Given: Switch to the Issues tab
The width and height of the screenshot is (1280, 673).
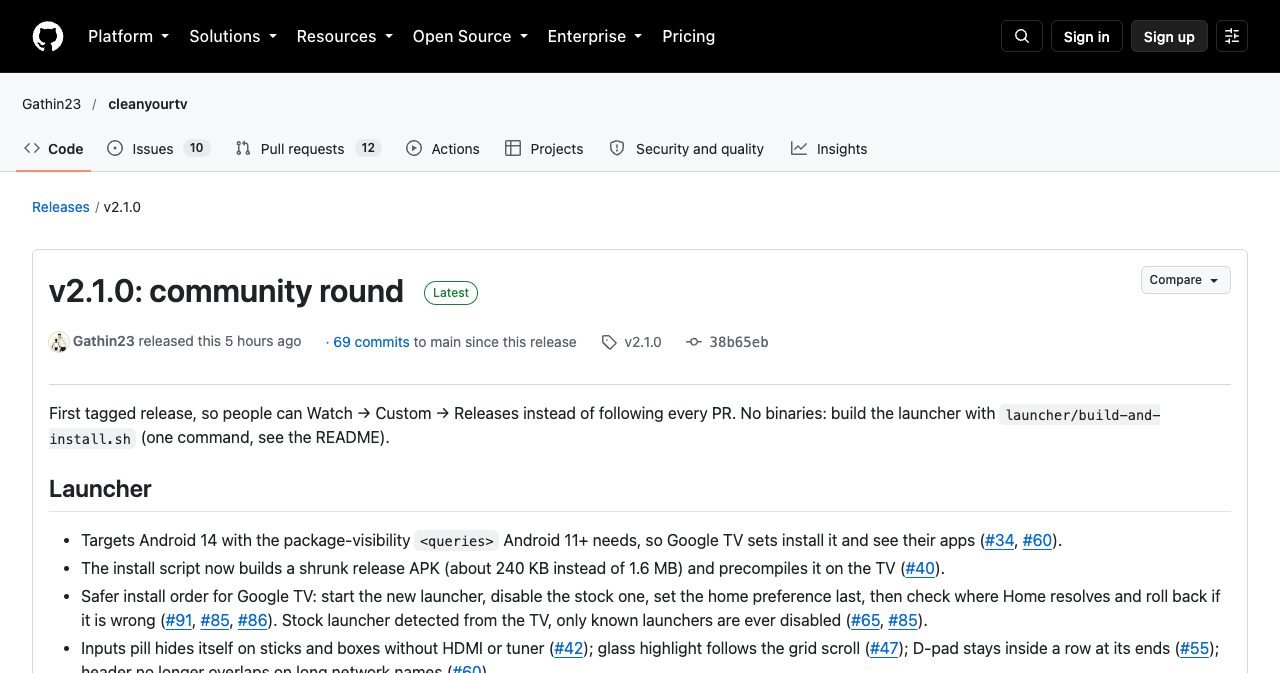Looking at the screenshot, I should tap(157, 148).
